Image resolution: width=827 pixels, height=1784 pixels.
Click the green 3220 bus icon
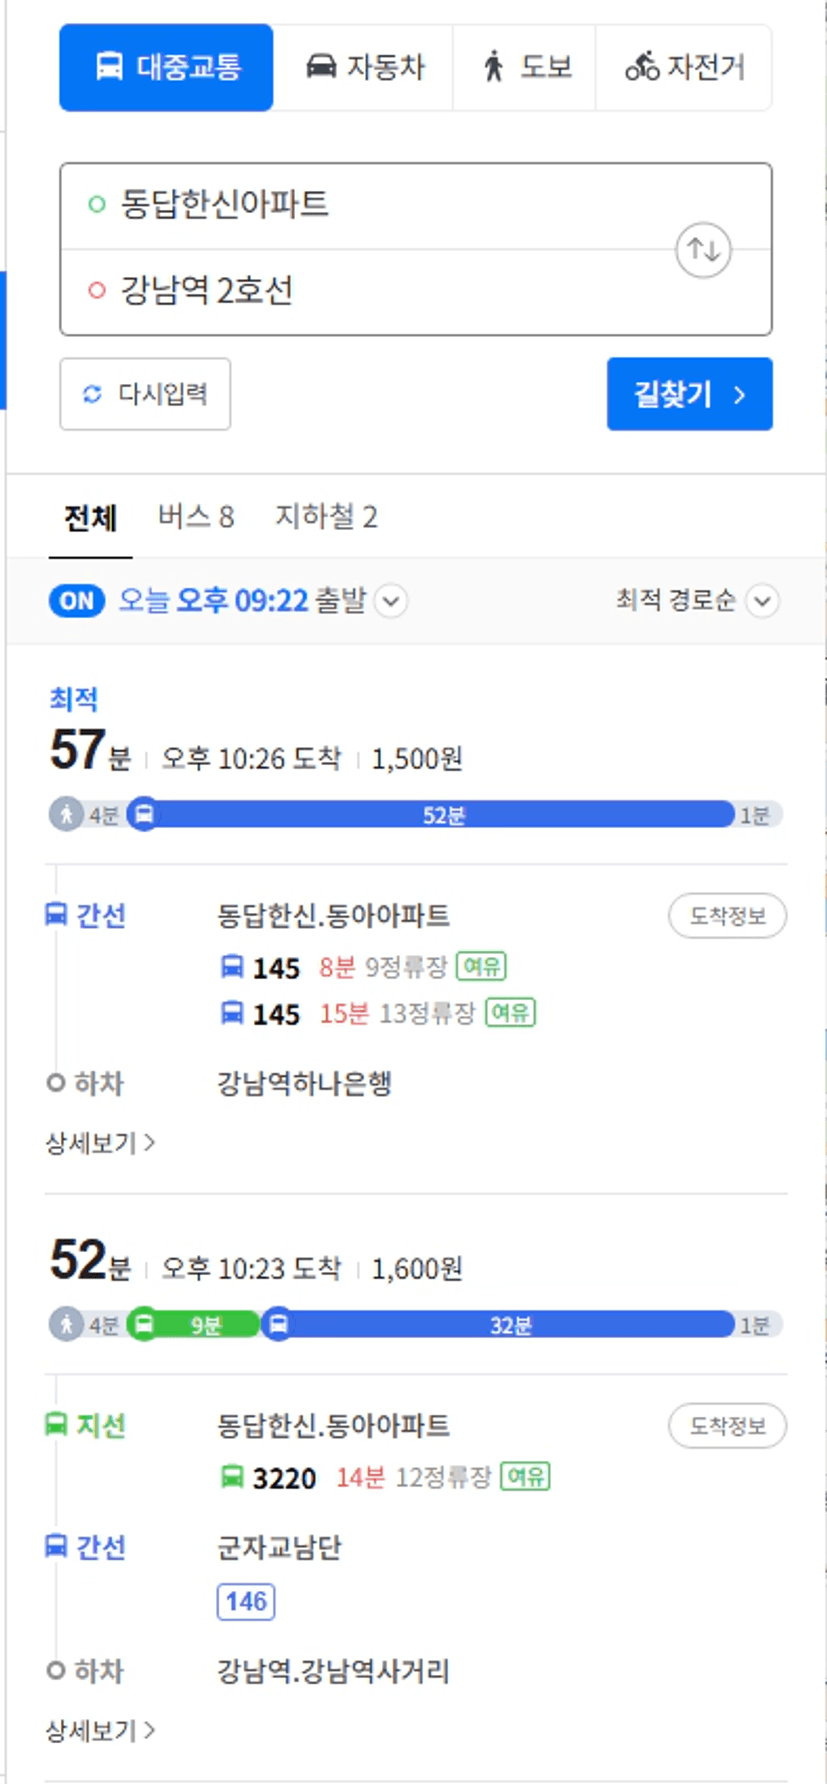(x=232, y=1477)
